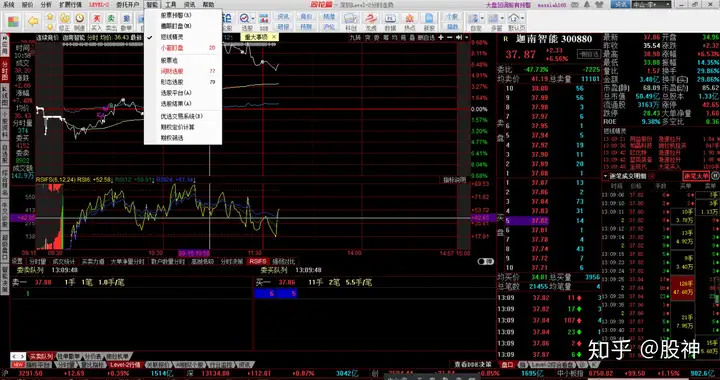Click the plus zoom icon above chart
This screenshot has height=380, width=720.
pos(441,37)
